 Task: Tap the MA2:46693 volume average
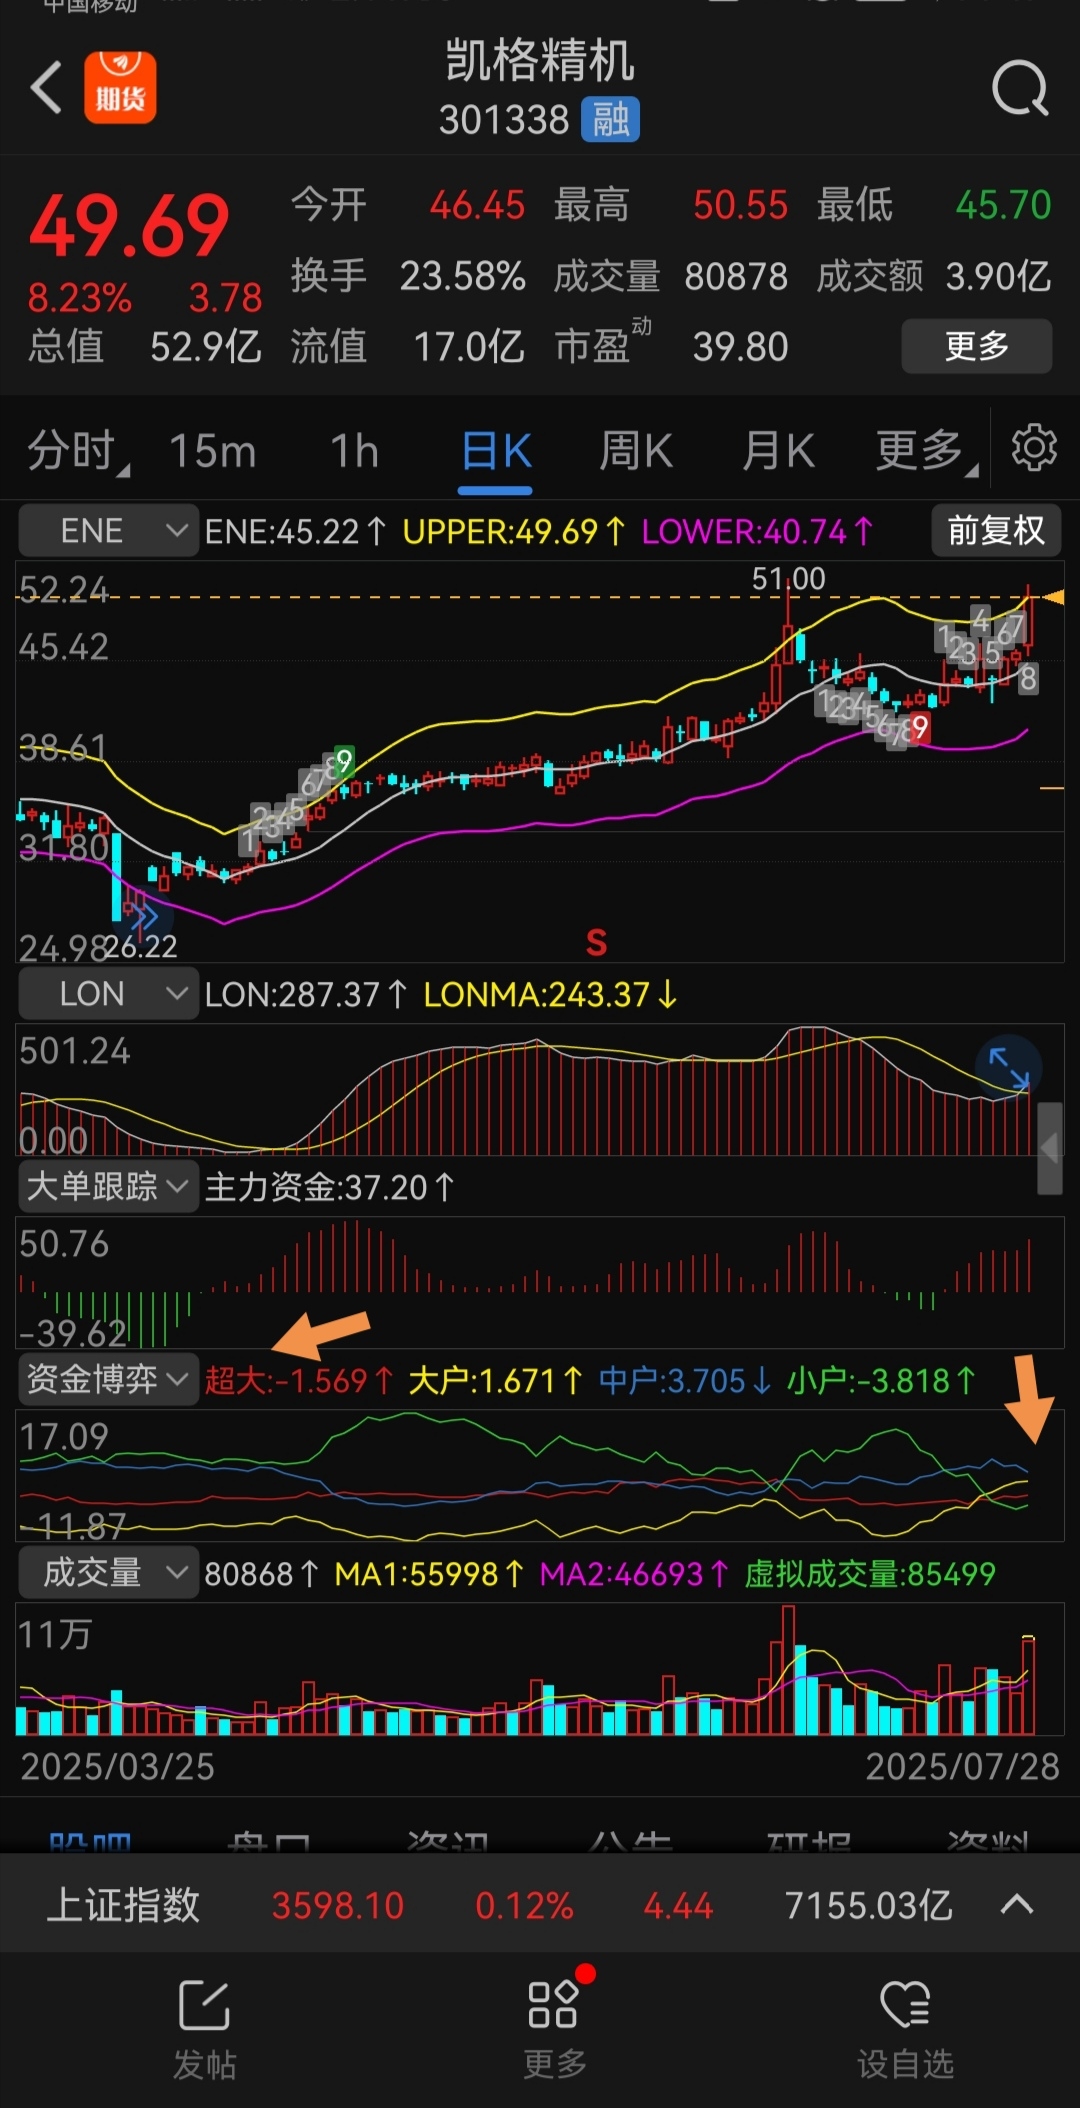(x=634, y=1574)
